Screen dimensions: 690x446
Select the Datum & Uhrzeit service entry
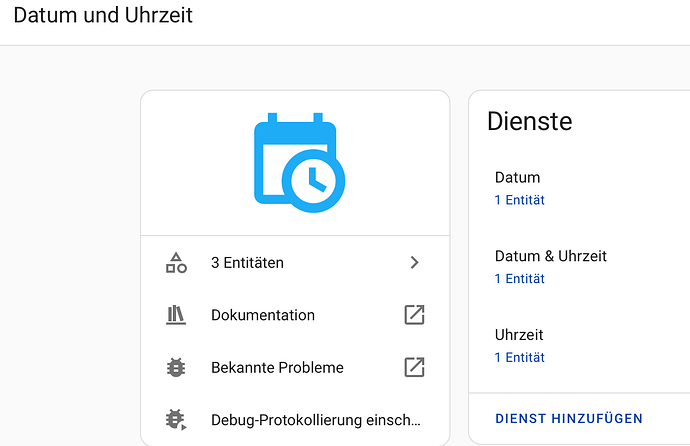[550, 256]
